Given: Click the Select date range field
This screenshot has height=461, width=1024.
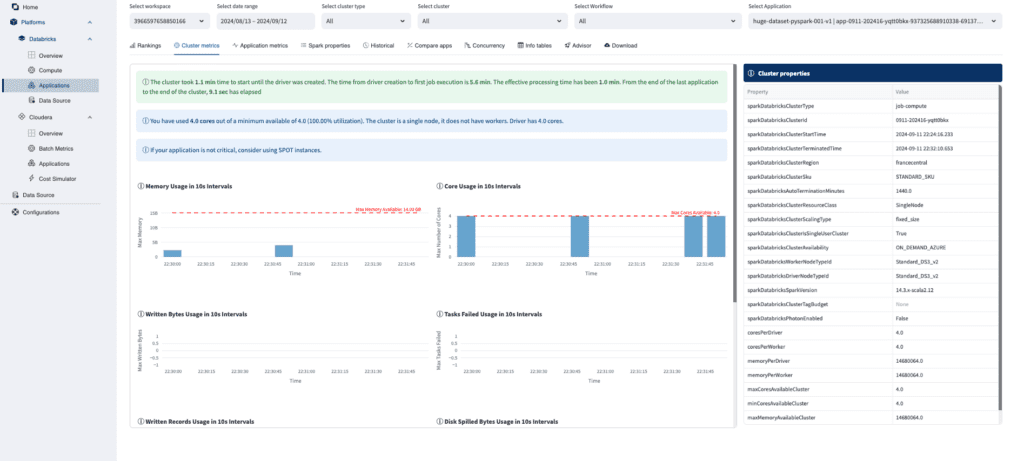Looking at the screenshot, I should pos(263,20).
